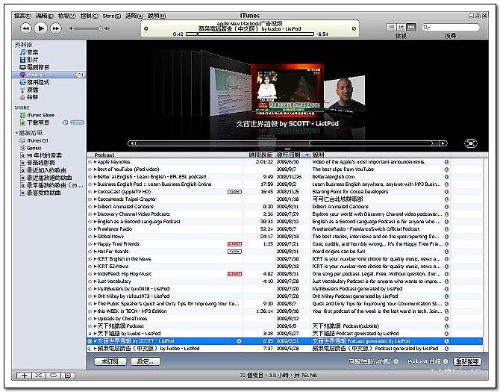This screenshot has width=500, height=392.
Task: Click the subscribe badge on the CocoaCast row
Action: coord(234,192)
